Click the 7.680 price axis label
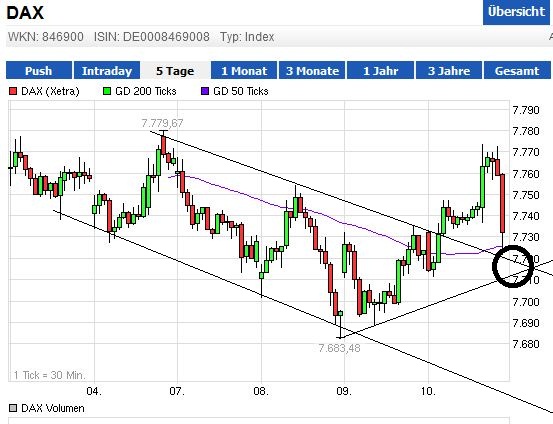Screen dimensions: 553x424 [x=526, y=344]
